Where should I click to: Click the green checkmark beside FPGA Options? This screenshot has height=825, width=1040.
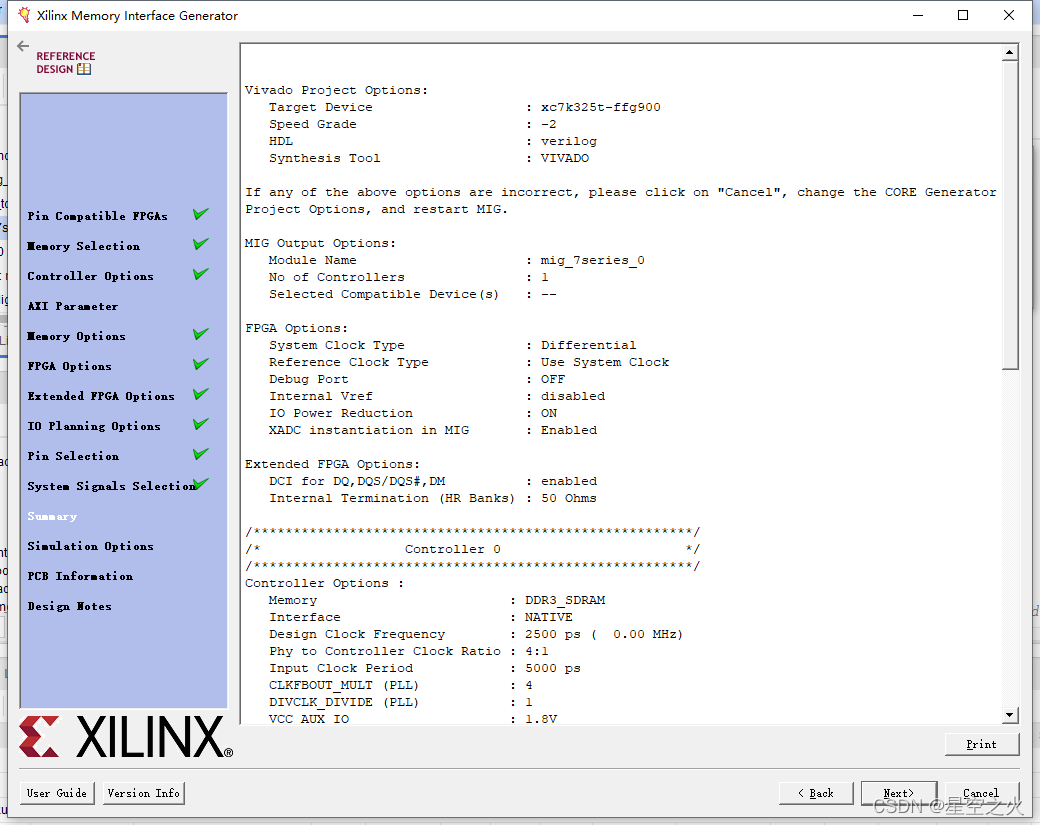click(201, 363)
